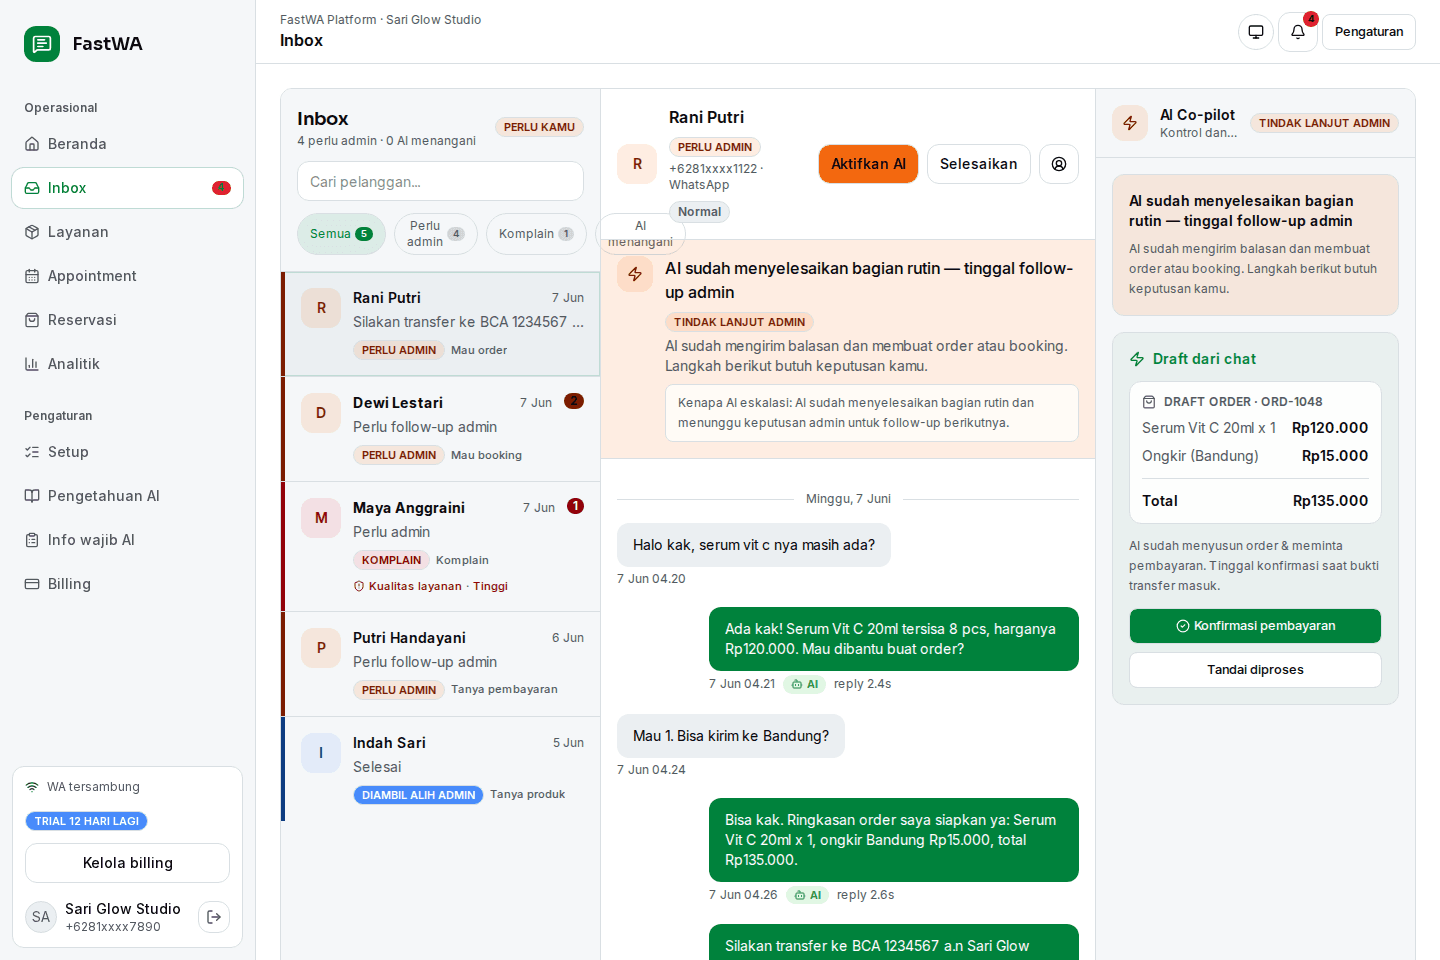Click the Rani Putri avatar in chat header

pos(637,164)
